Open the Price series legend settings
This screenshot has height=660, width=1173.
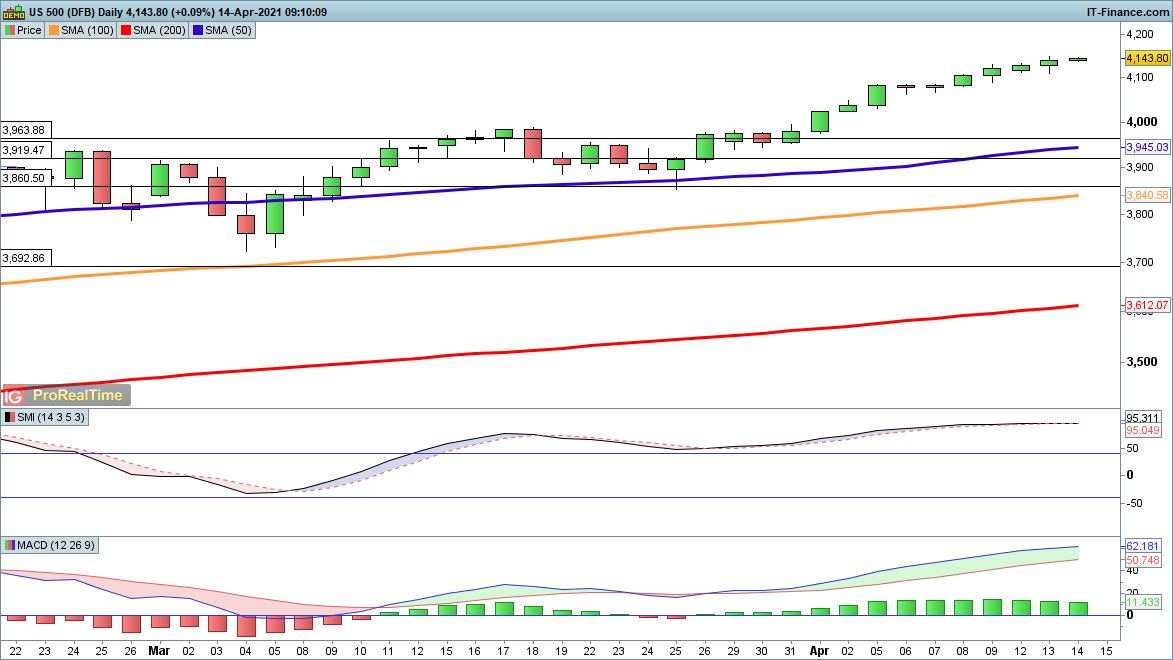click(x=23, y=30)
